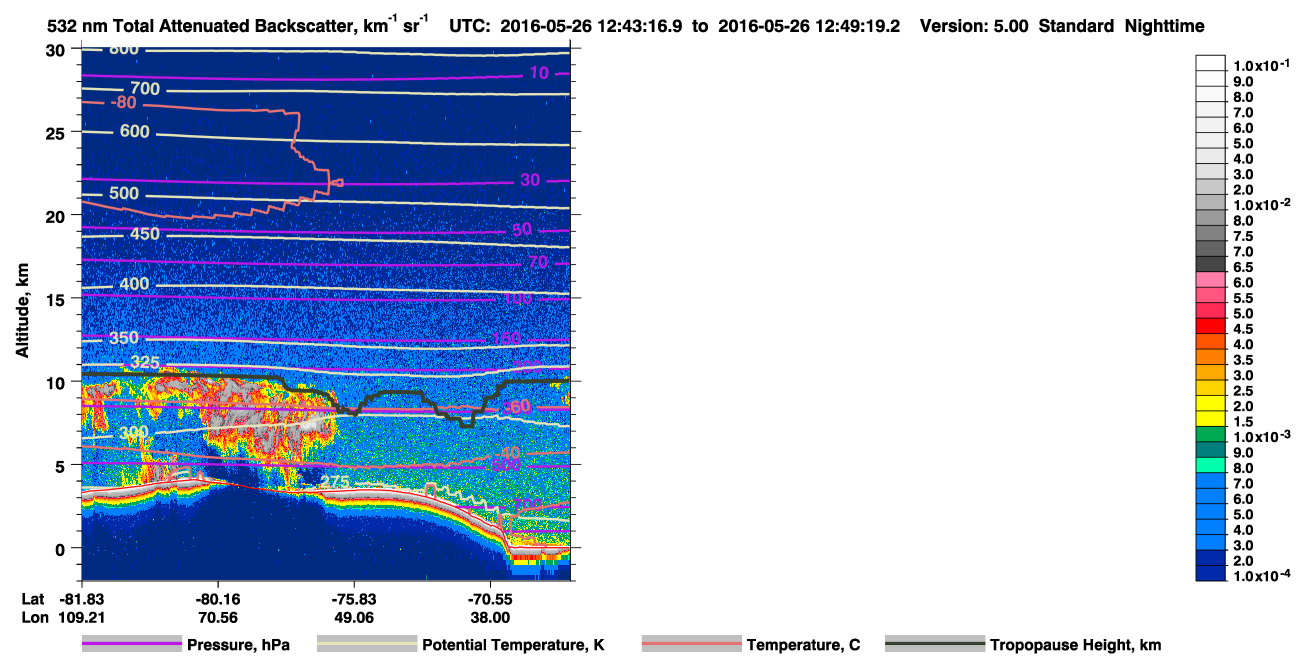Click the latitude value -70.55

coord(490,599)
